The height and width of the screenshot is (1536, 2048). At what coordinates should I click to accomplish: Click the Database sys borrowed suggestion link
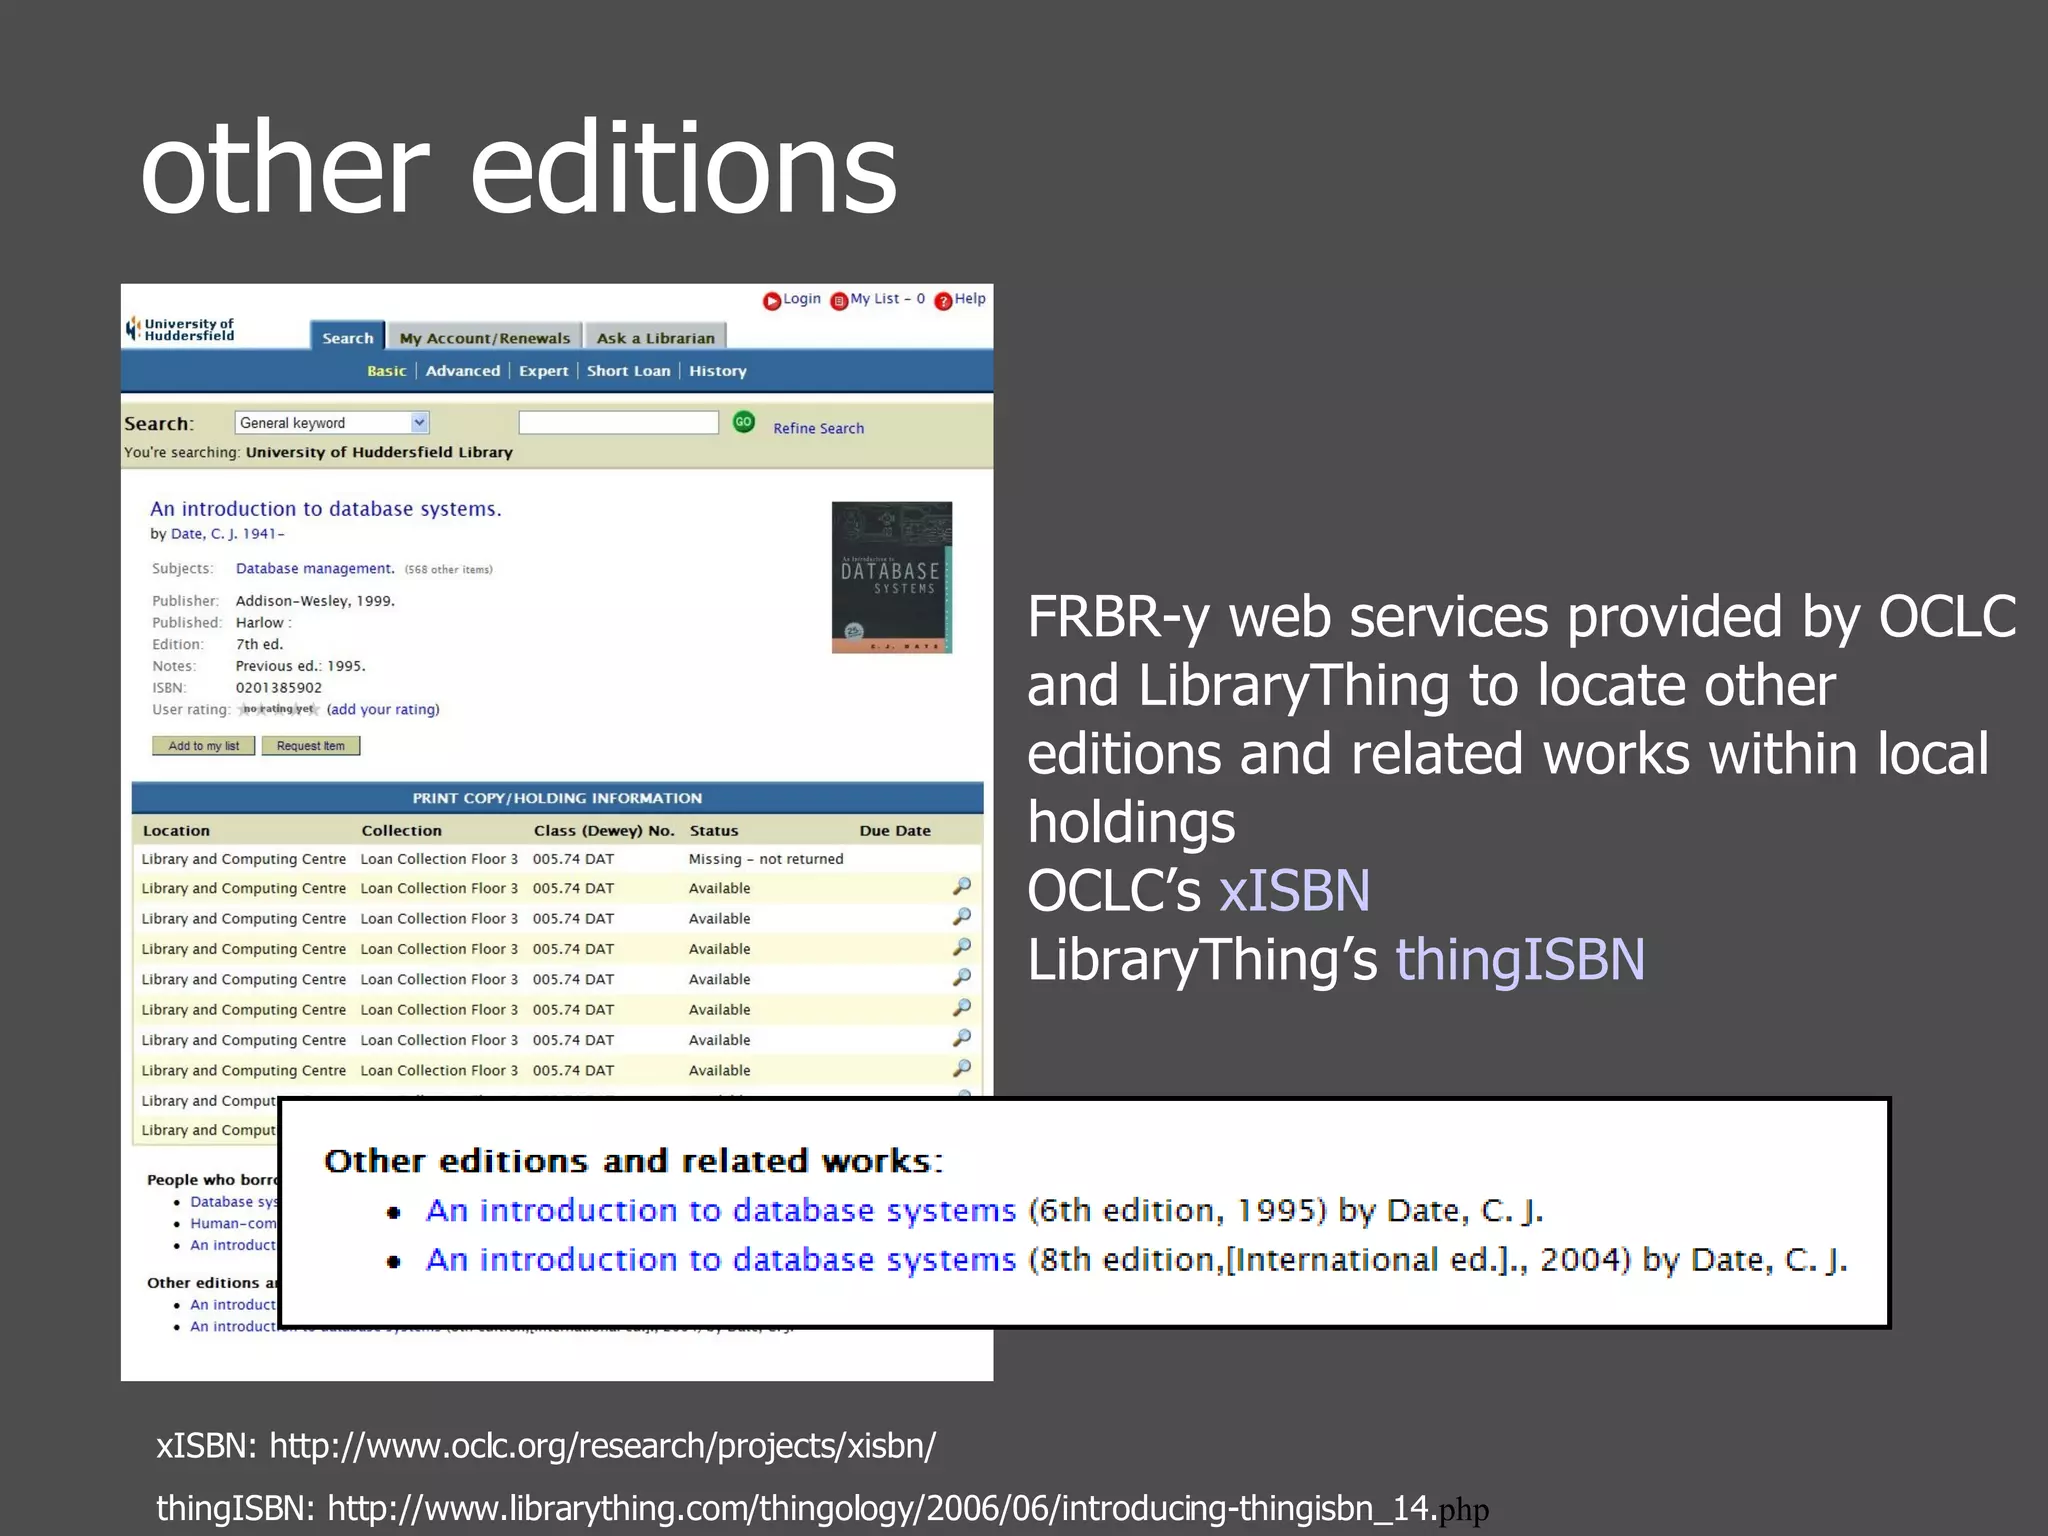[x=232, y=1201]
